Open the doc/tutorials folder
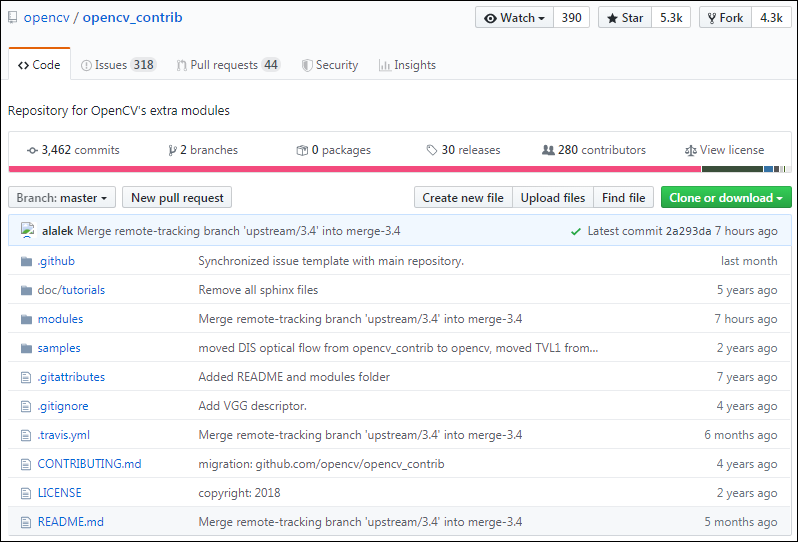Image resolution: width=798 pixels, height=542 pixels. click(71, 290)
